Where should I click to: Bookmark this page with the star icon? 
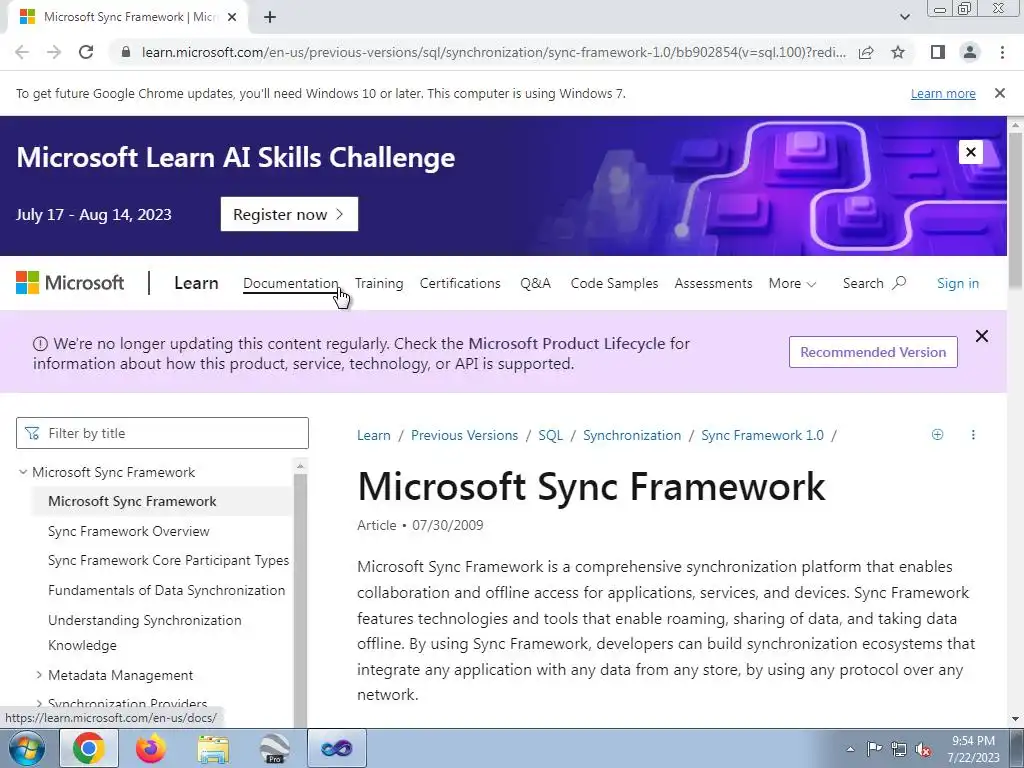click(x=898, y=52)
